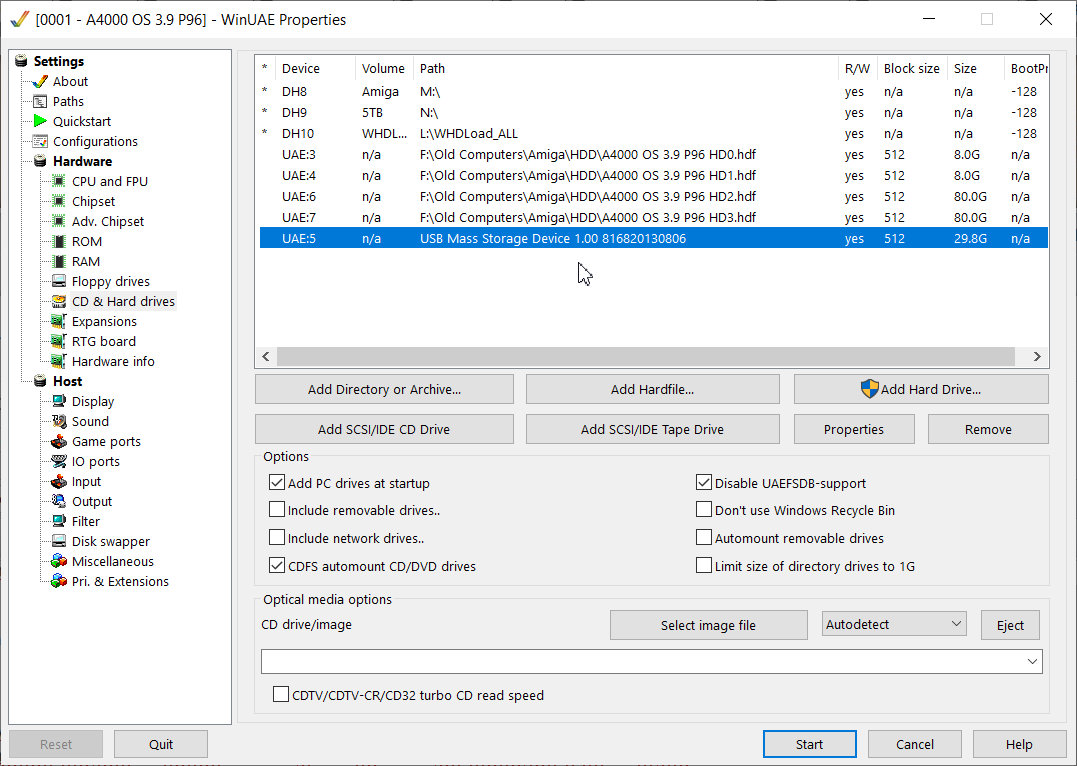This screenshot has width=1077, height=766.
Task: Click Add Hardfile button
Action: tap(653, 390)
